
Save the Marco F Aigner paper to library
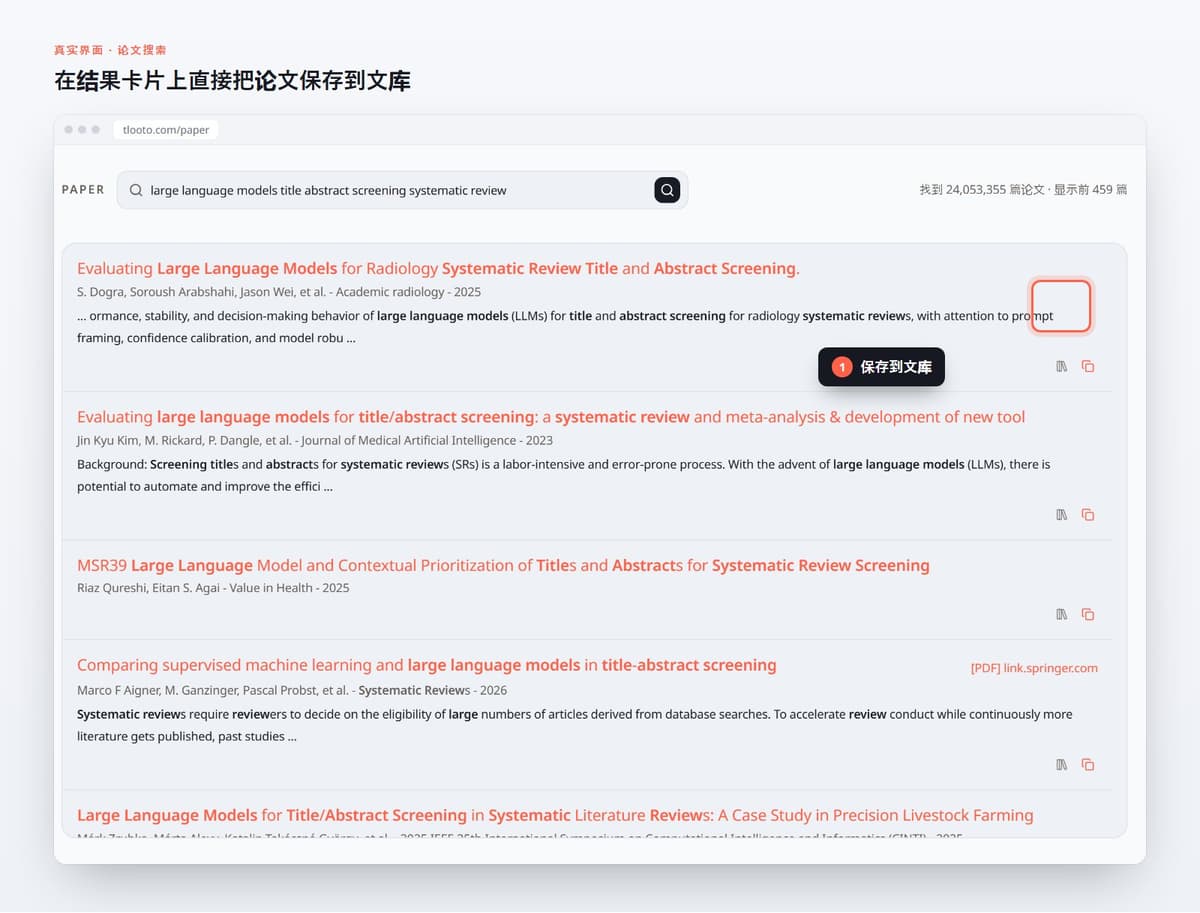coord(1062,765)
